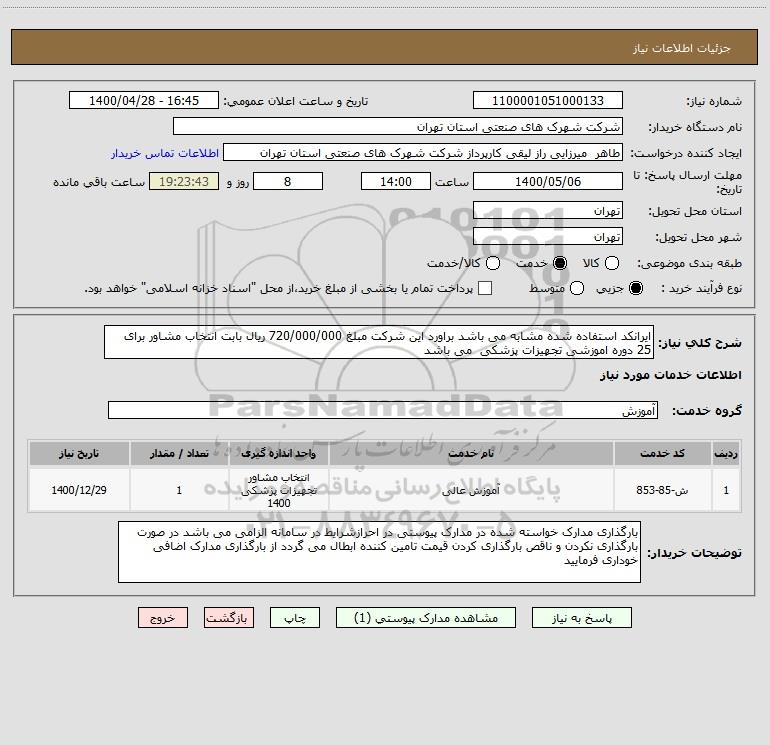Click service code cell س-85-853

[x=662, y=490]
